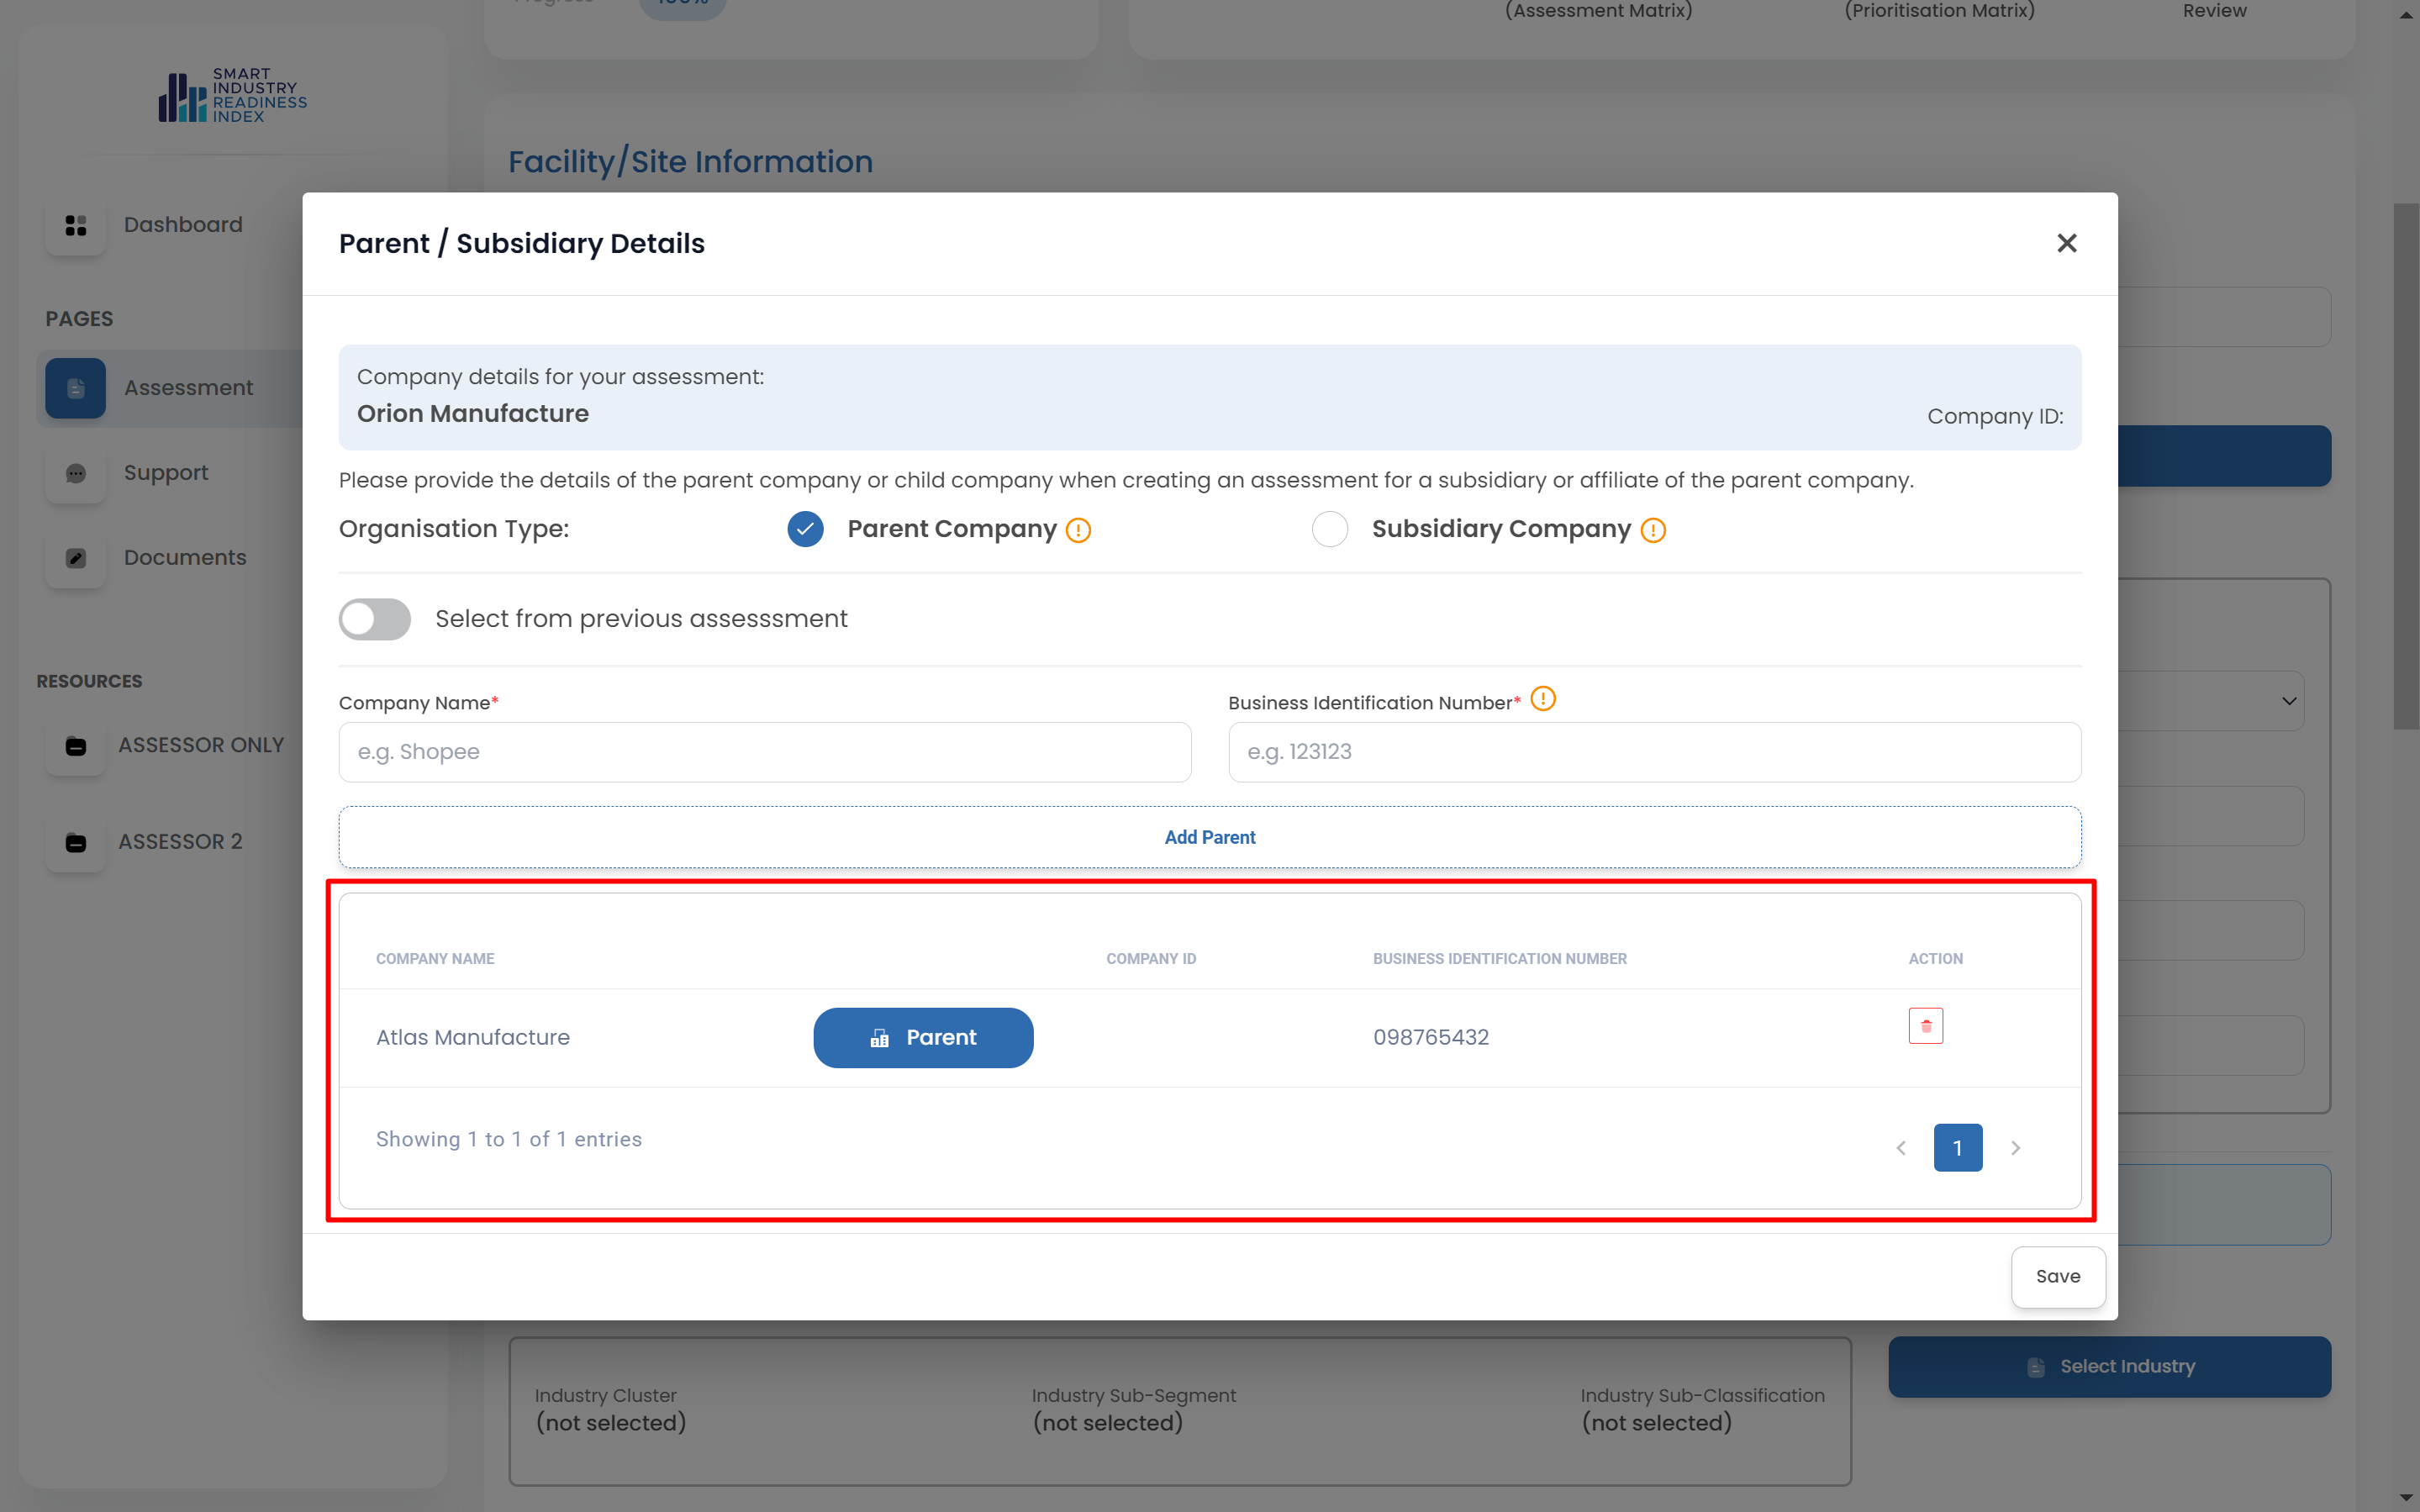Viewport: 2420px width, 1512px height.
Task: Click the Add Parent button
Action: (x=1209, y=837)
